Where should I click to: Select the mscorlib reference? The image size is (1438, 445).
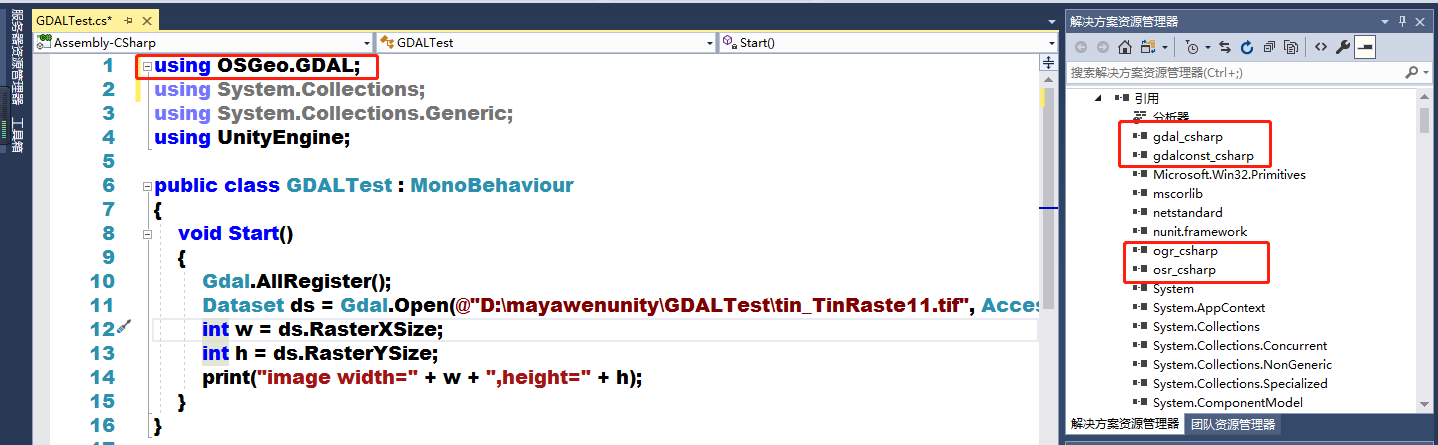pos(1178,193)
